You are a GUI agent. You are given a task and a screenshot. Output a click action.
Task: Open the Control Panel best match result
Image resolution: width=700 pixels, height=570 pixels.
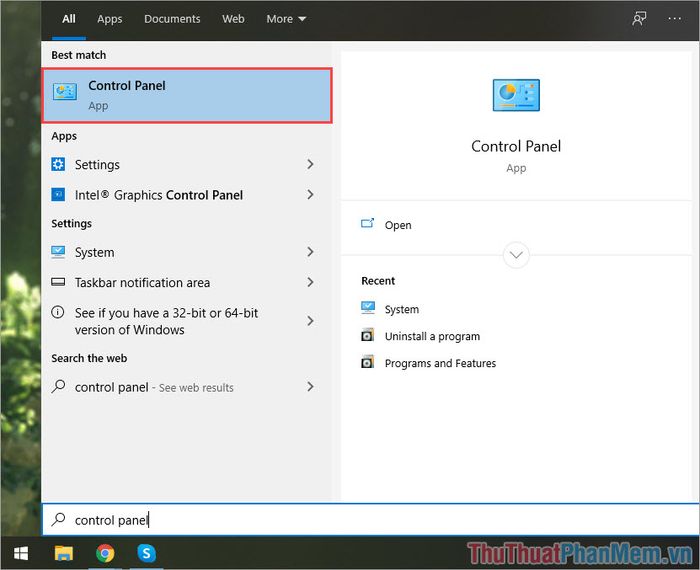[x=187, y=95]
